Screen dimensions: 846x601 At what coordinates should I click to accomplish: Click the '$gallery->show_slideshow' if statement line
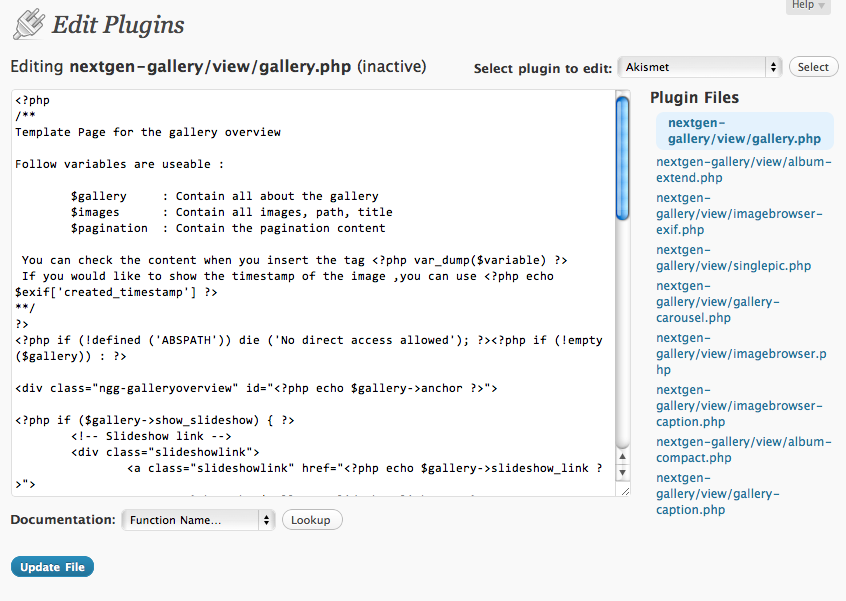point(155,420)
